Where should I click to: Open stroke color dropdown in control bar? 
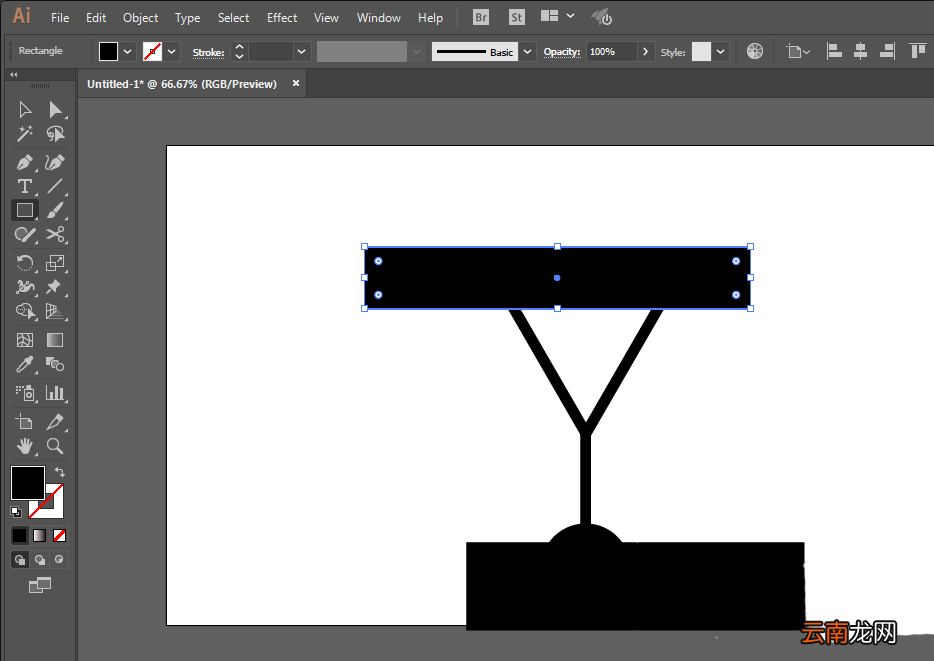point(172,52)
